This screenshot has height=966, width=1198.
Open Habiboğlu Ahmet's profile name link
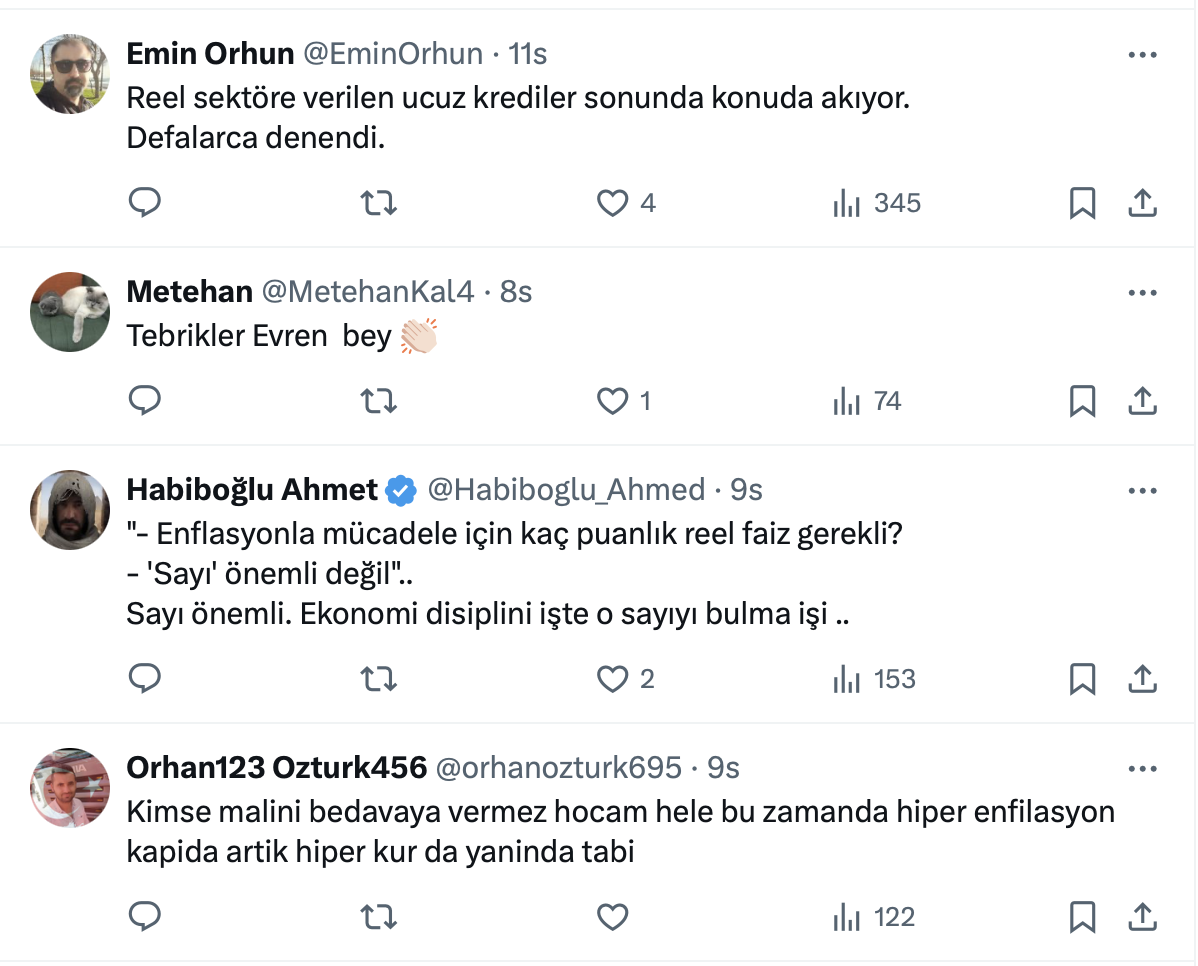(x=252, y=489)
